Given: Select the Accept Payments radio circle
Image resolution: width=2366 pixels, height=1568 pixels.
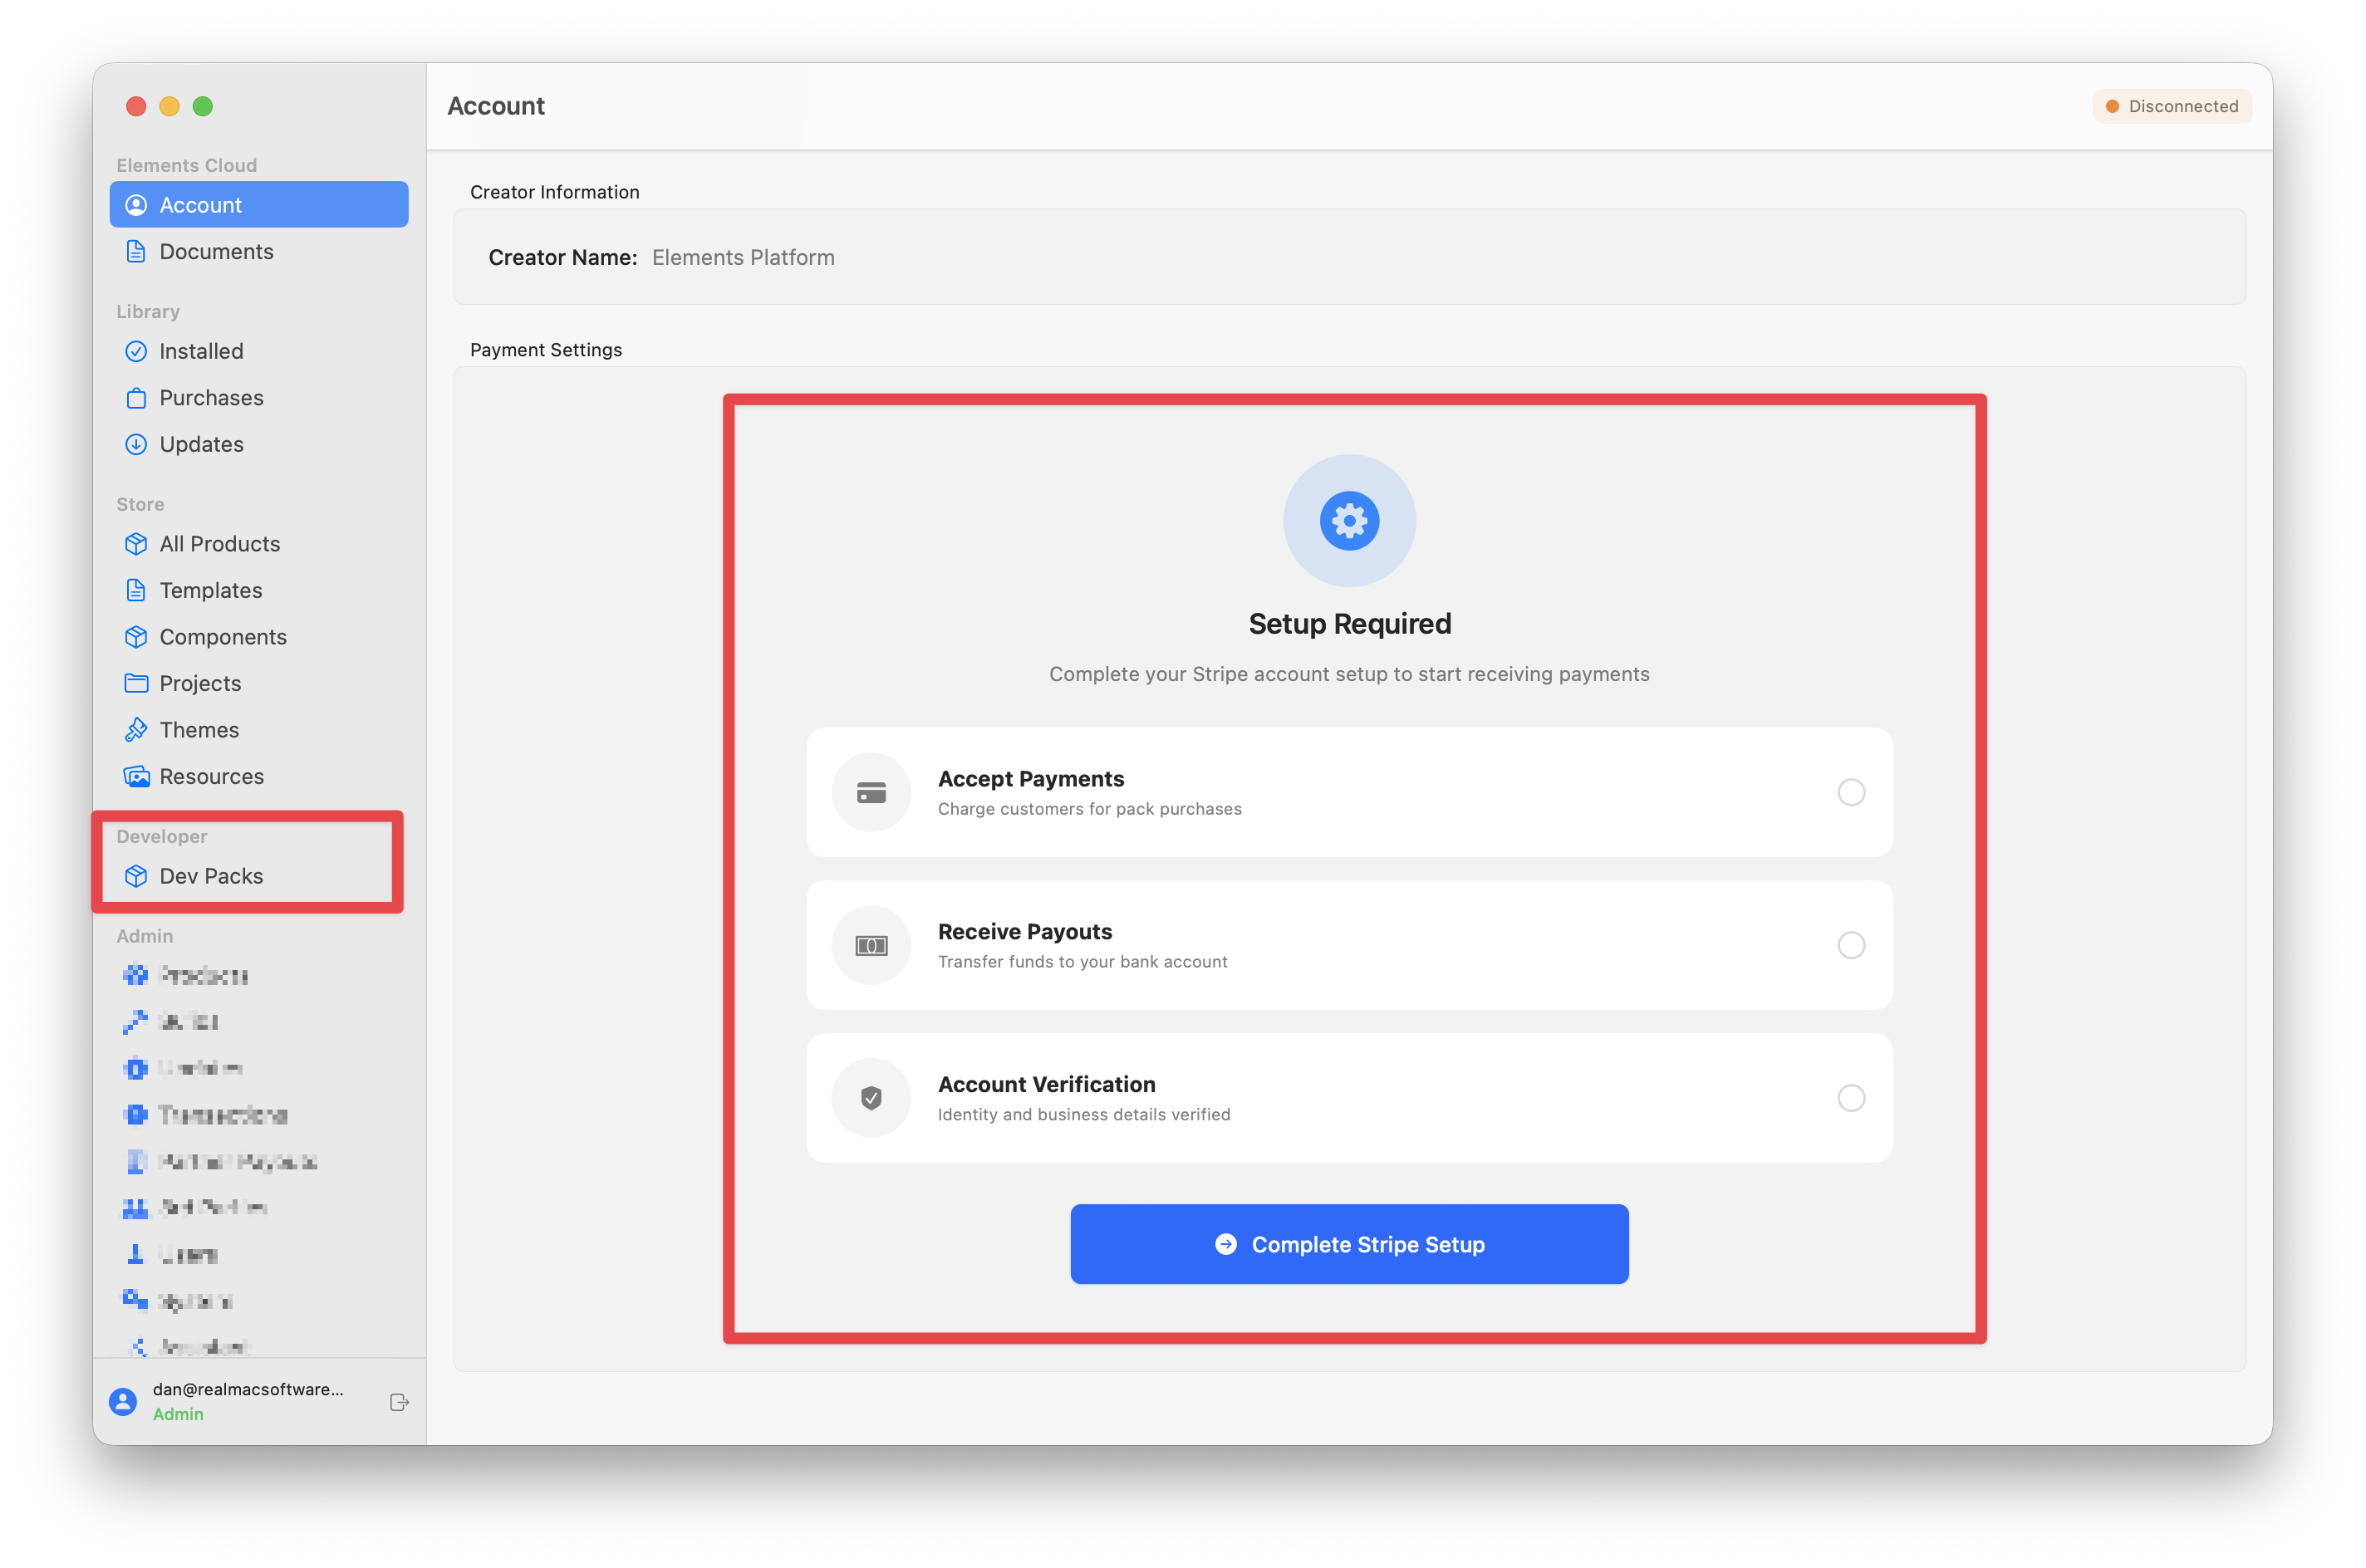Looking at the screenshot, I should point(1851,793).
